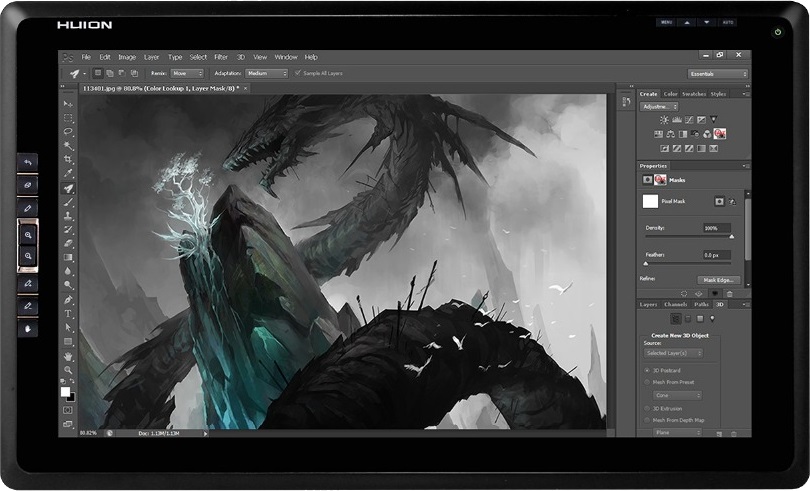This screenshot has height=491, width=810.
Task: Click the Density slider handle
Action: coord(731,237)
